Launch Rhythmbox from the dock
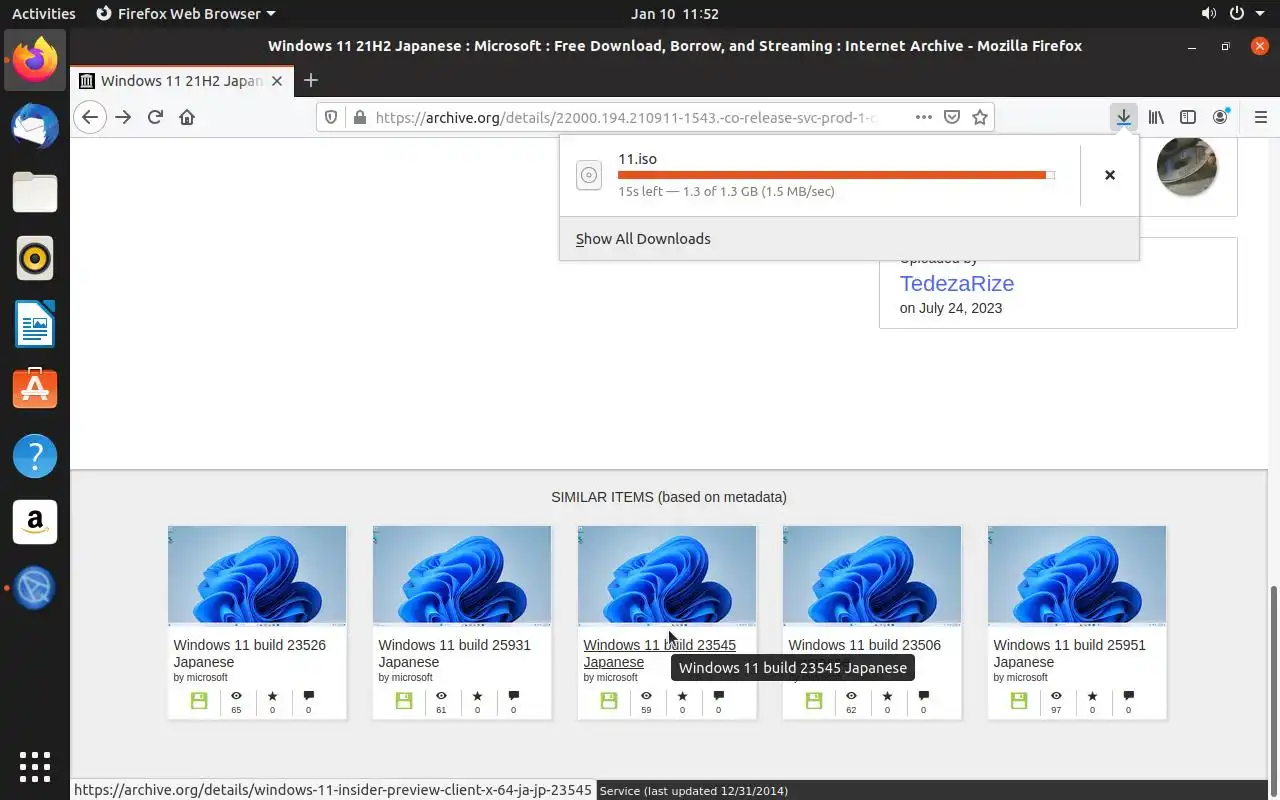 [x=35, y=258]
